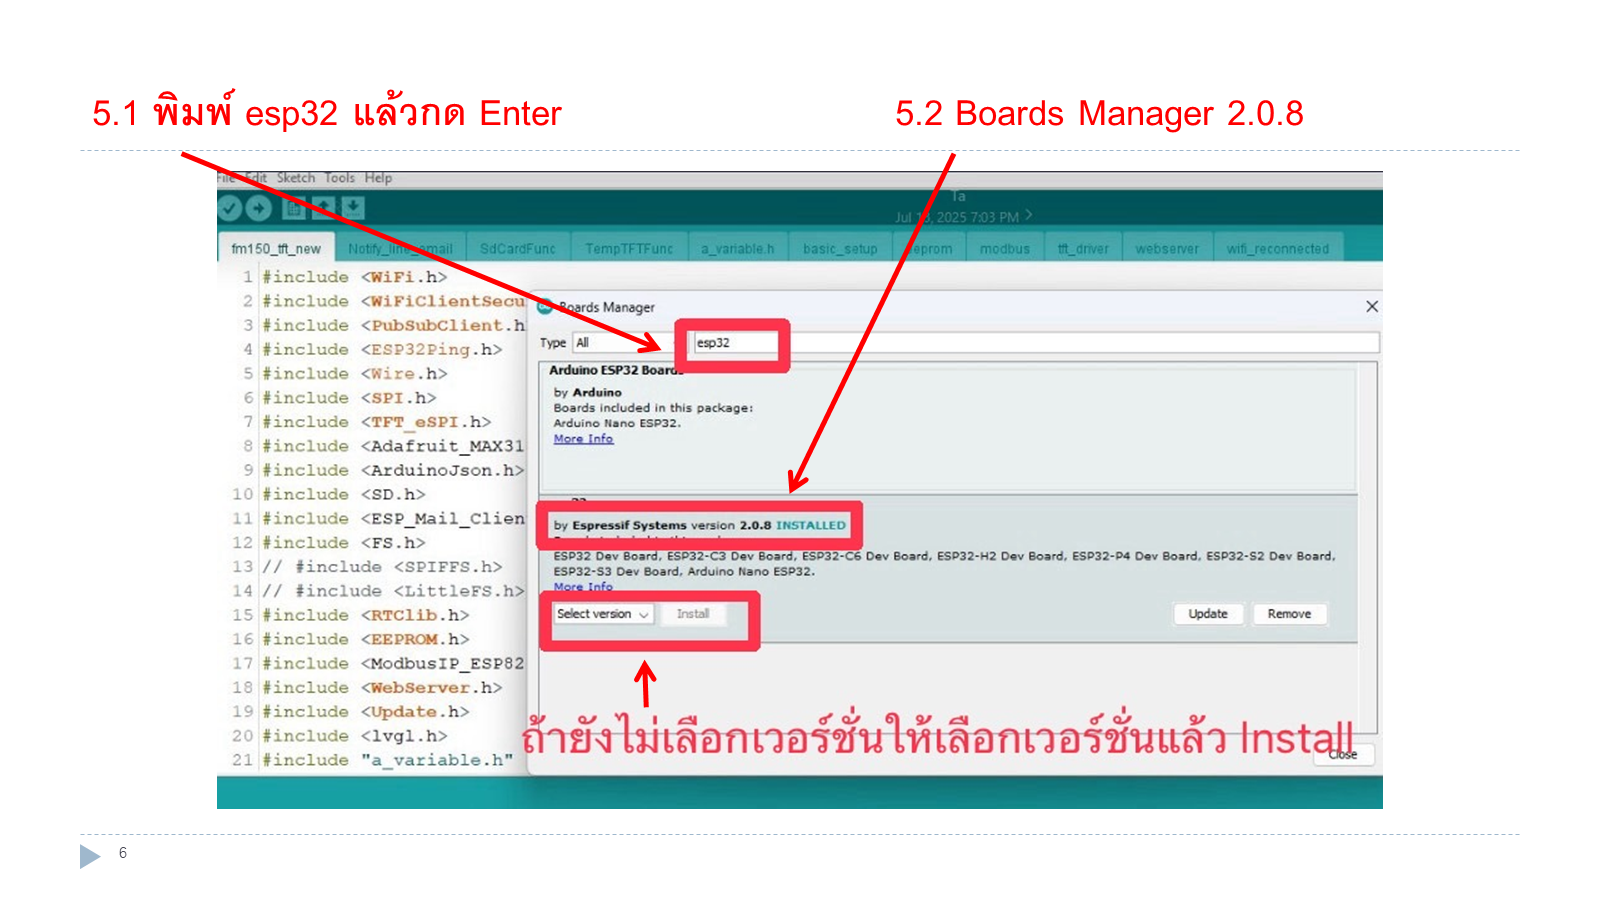Open More Info link for Arduino ESP32 Boards
Screen dimensions: 1600x900
point(583,438)
